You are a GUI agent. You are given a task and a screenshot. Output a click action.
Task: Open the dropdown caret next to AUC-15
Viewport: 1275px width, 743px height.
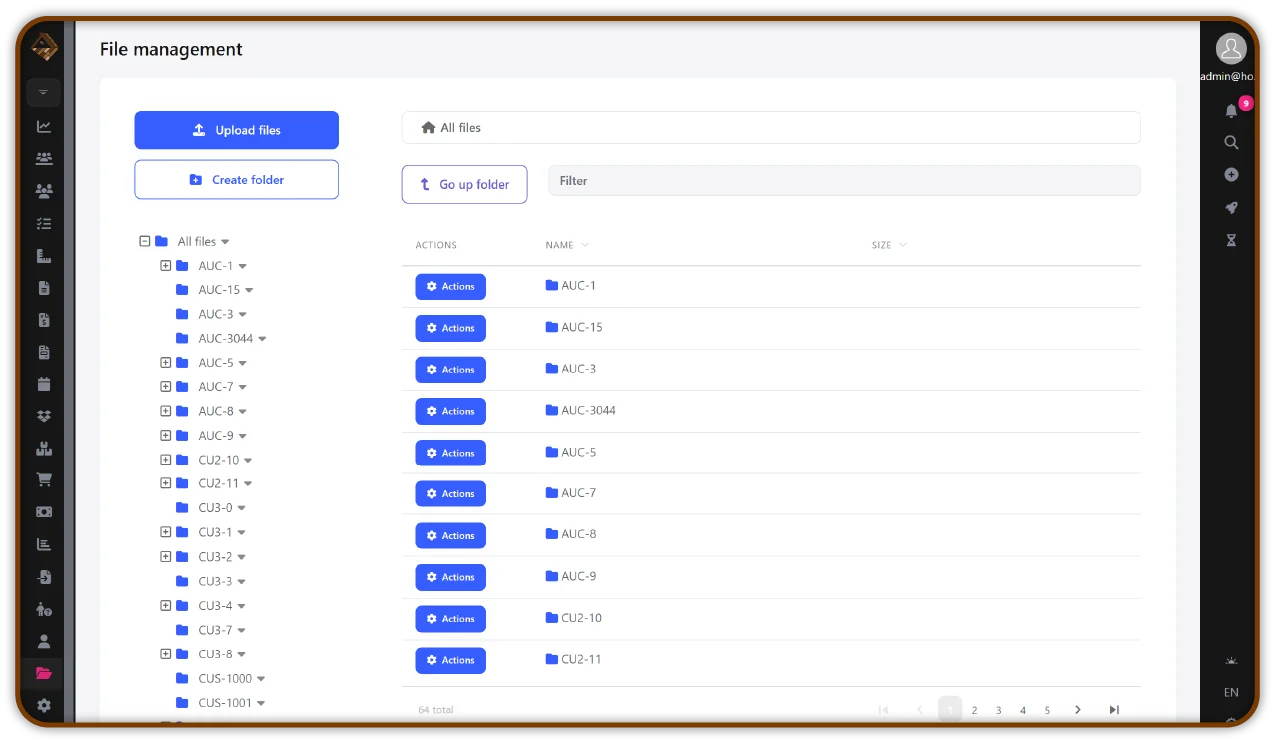tap(249, 290)
